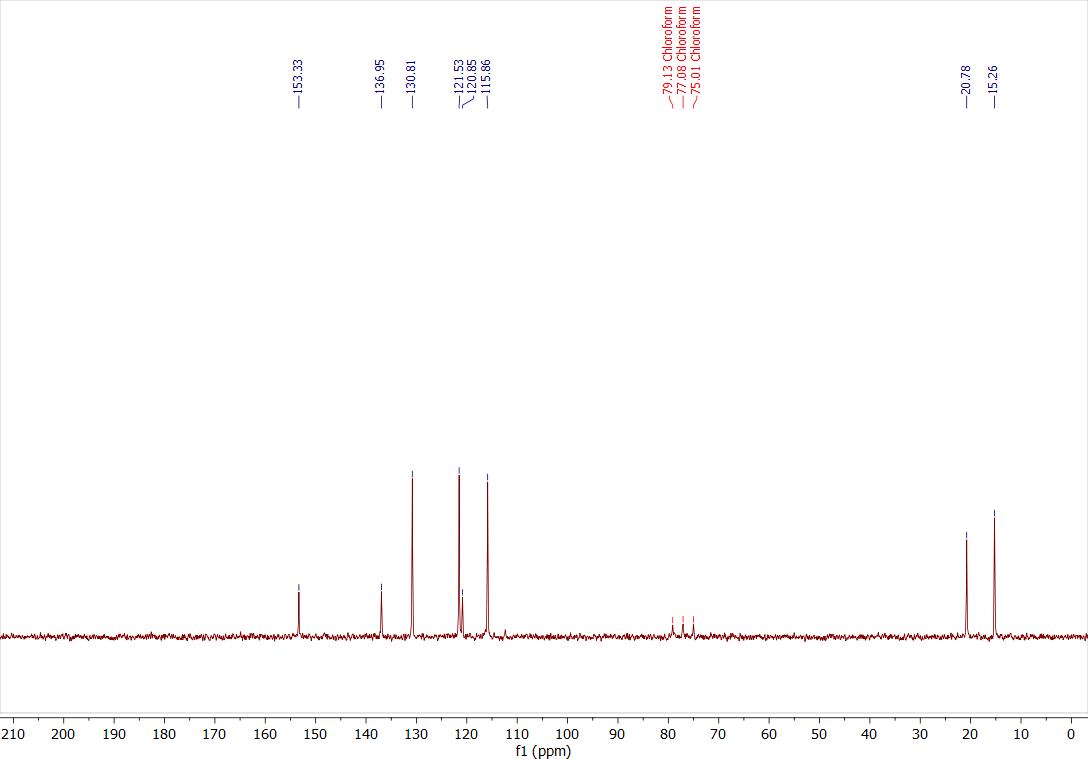Image resolution: width=1088 pixels, height=759 pixels.
Task: Click the small peak near 110 ppm
Action: click(504, 630)
